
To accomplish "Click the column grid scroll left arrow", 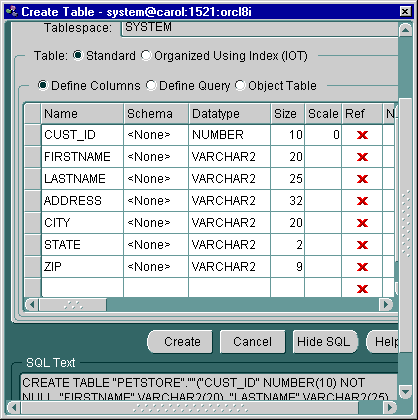I will pyautogui.click(x=32, y=304).
